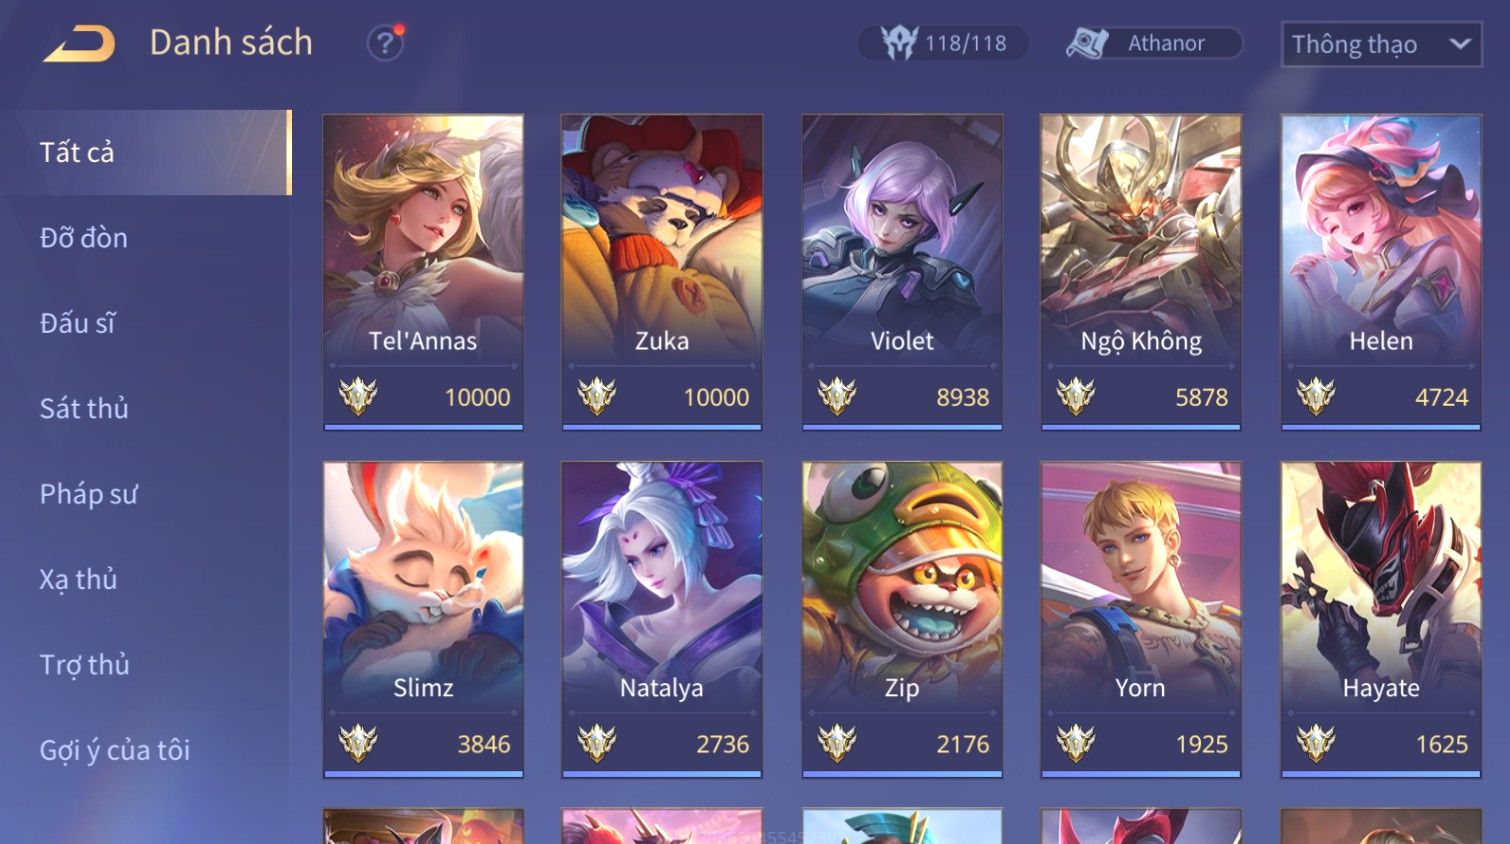The image size is (1510, 844).
Task: Open the Natalya hero card
Action: click(x=662, y=619)
